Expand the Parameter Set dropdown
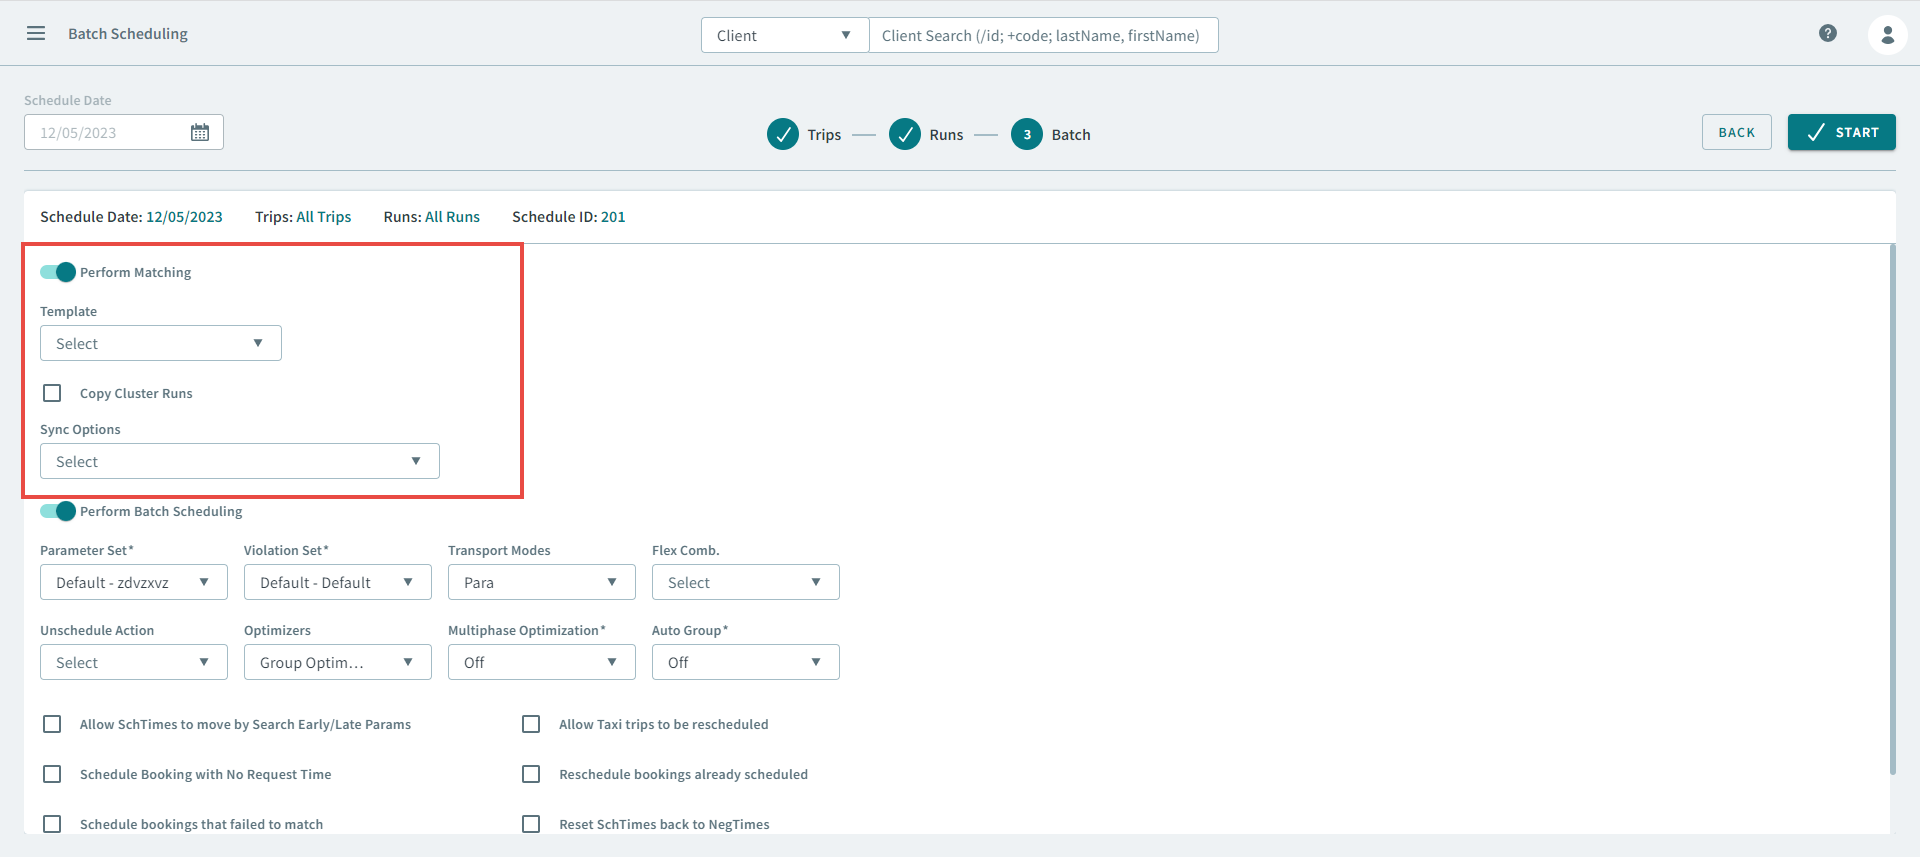 pyautogui.click(x=133, y=582)
